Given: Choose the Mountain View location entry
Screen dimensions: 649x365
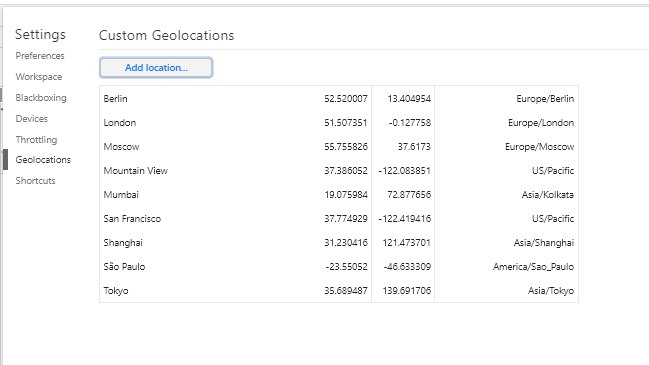Looking at the screenshot, I should [339, 170].
